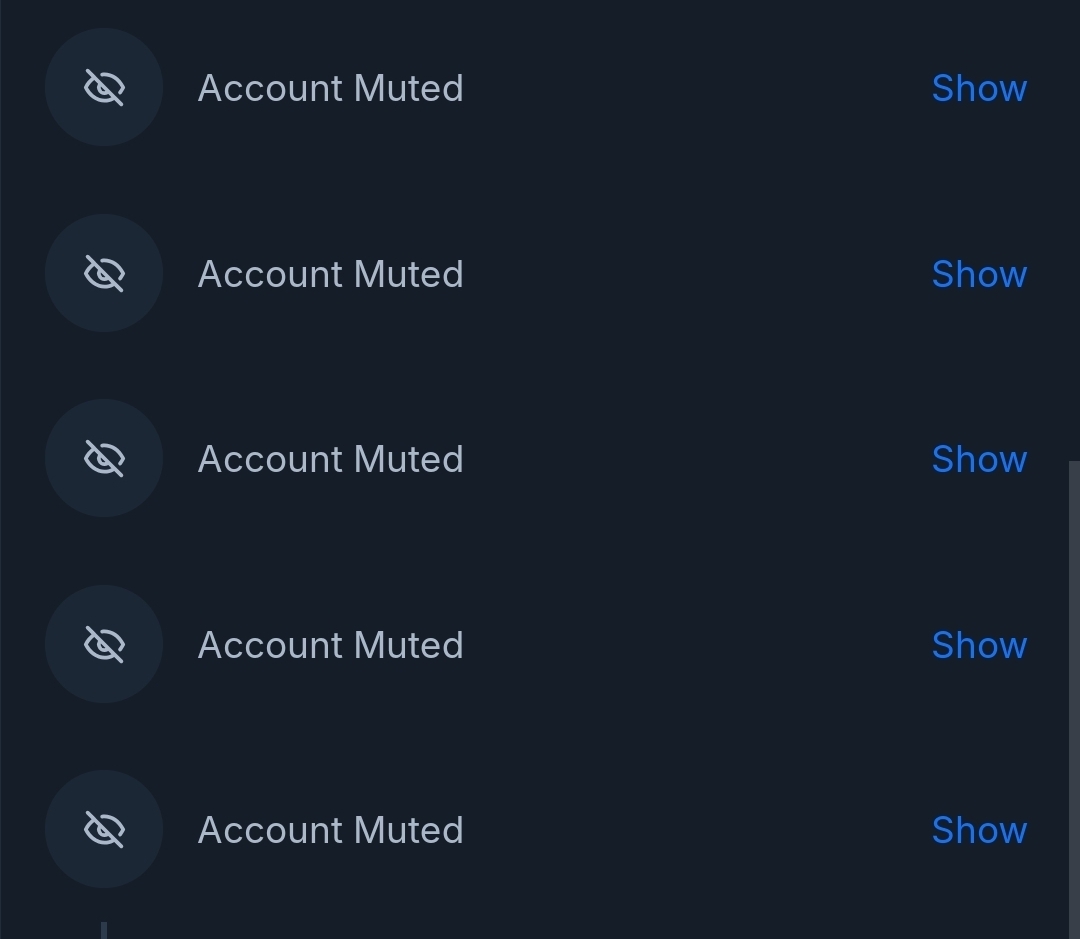Show the first muted account

(978, 88)
